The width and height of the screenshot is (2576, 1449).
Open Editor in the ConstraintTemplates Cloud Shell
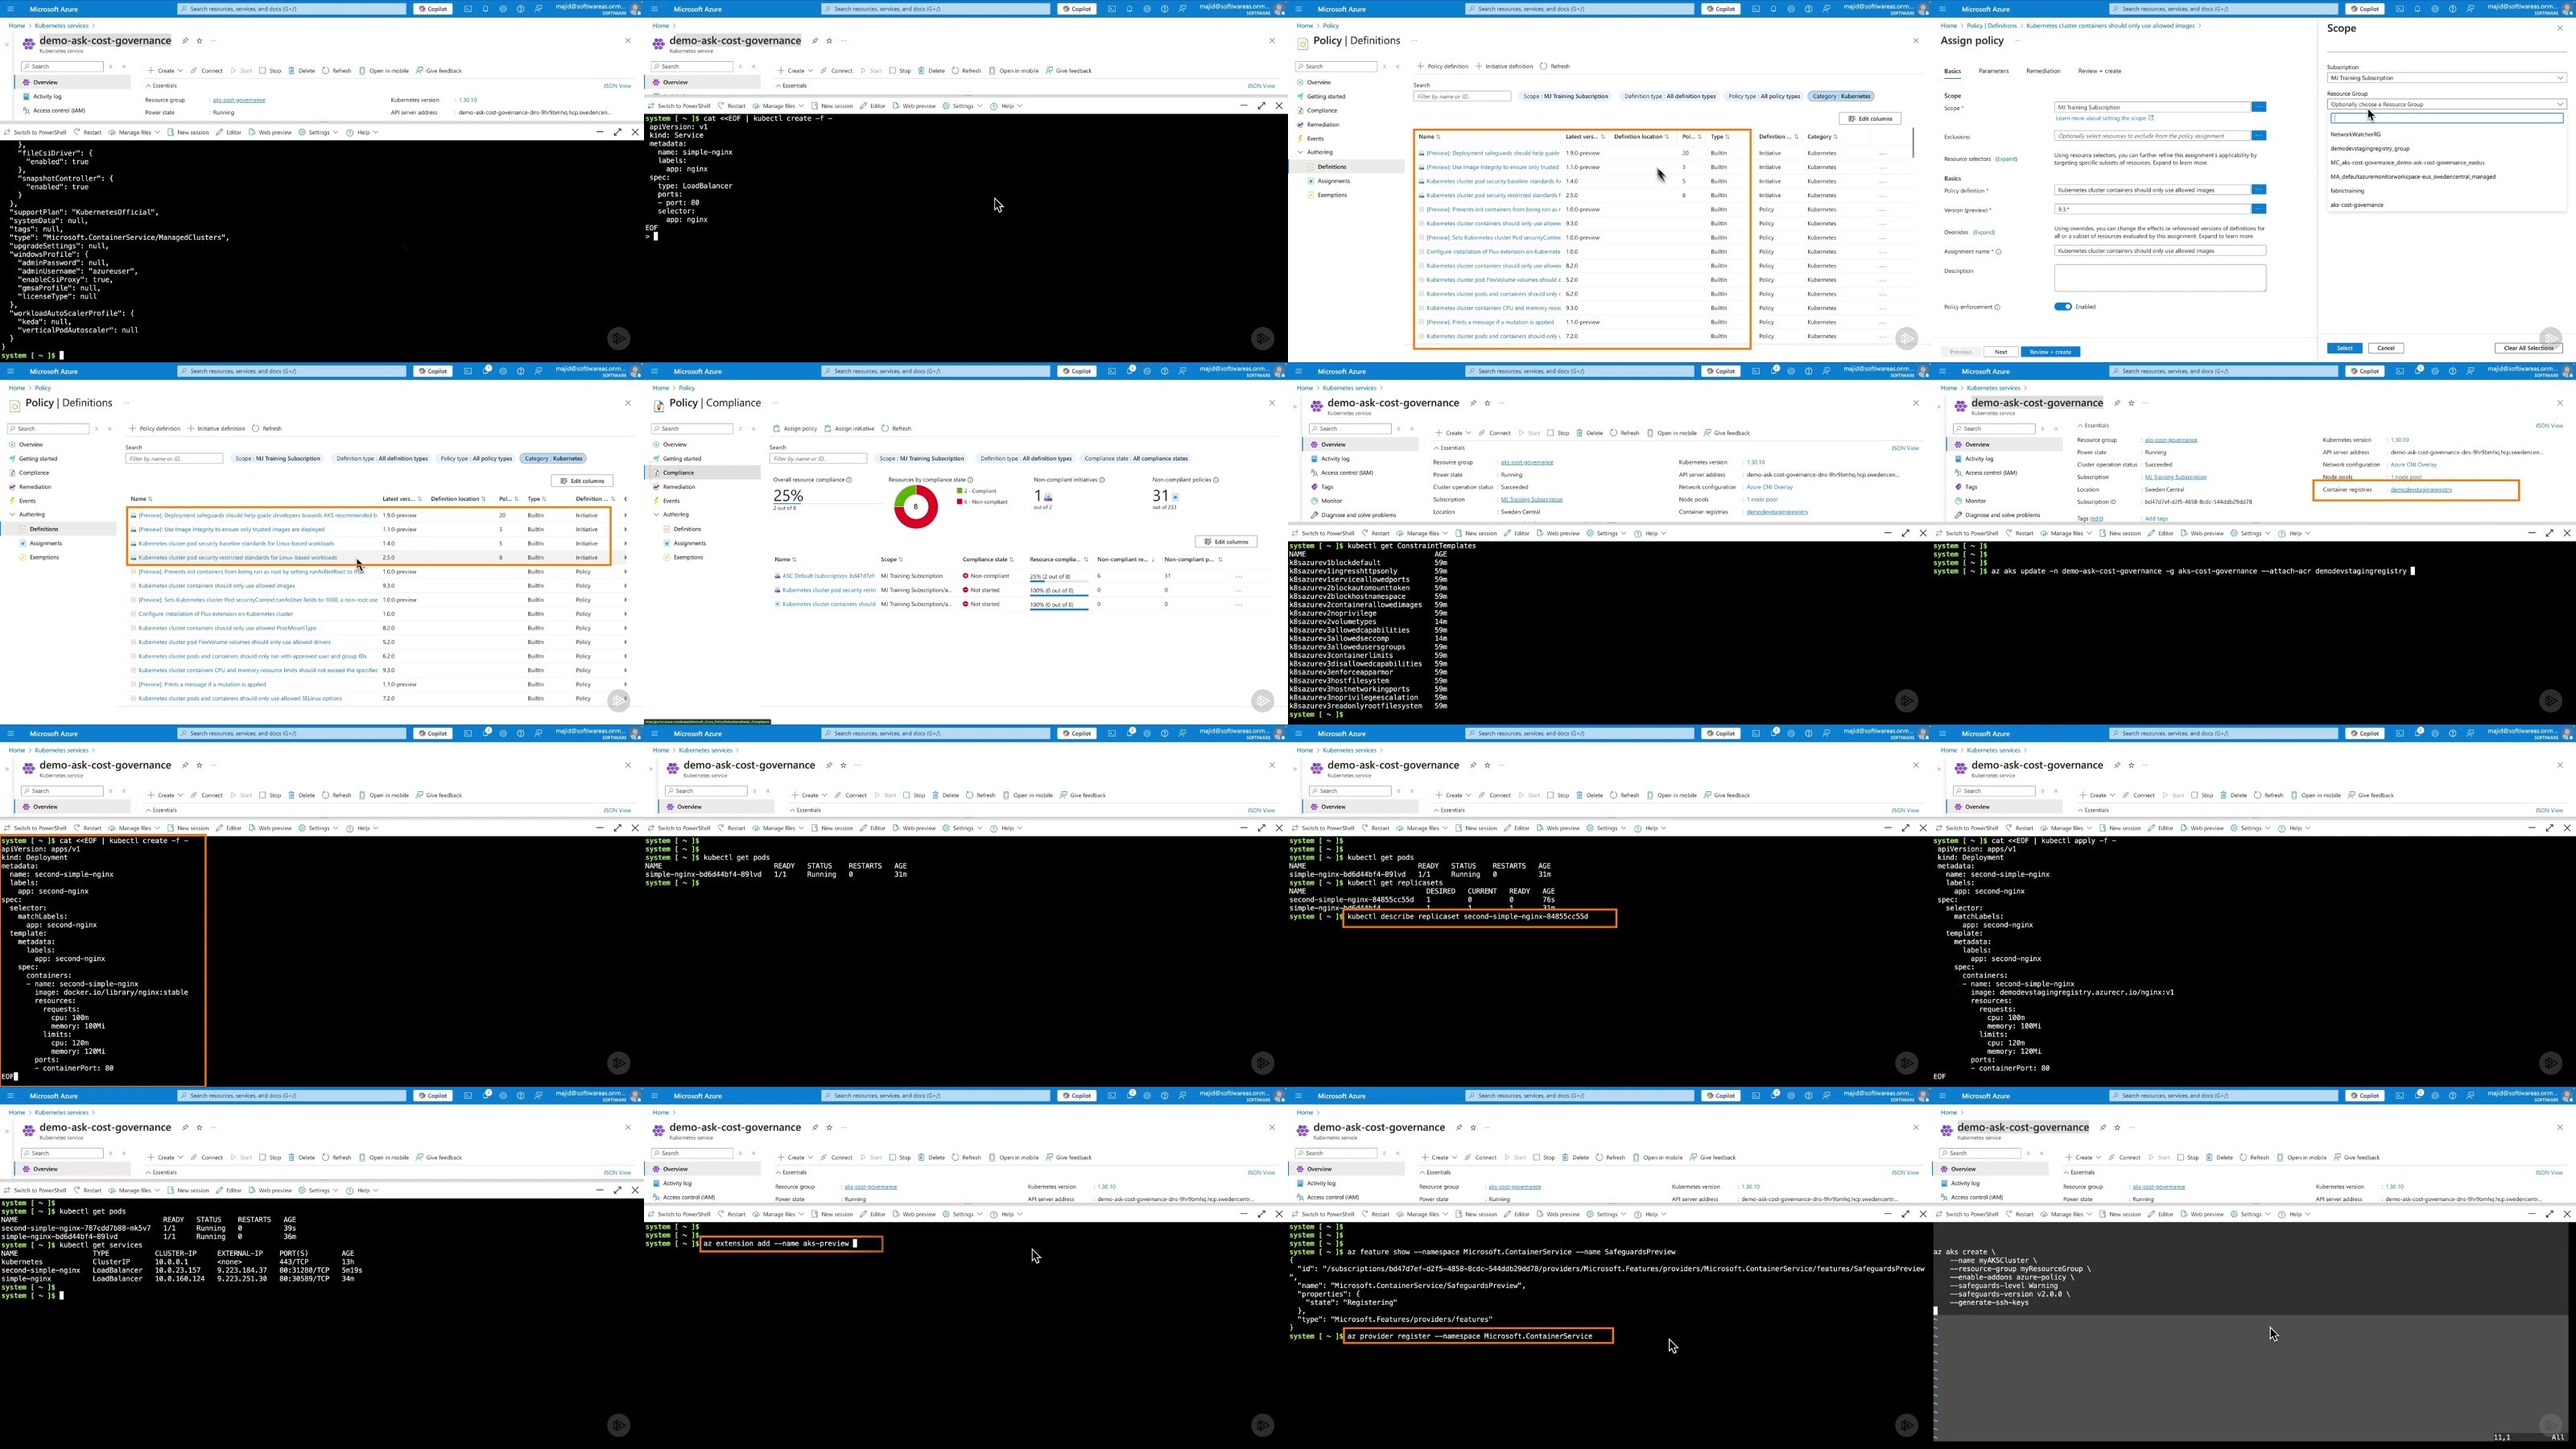[x=1518, y=533]
